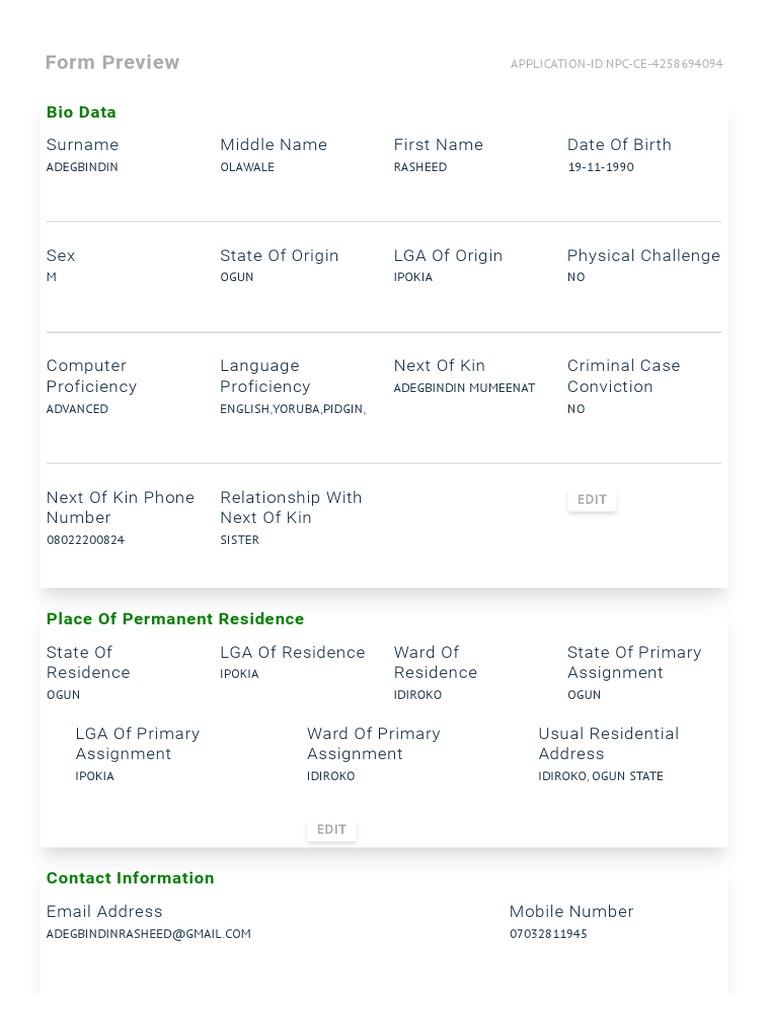Viewport: 768px width, 1024px height.
Task: Click the surname value ADEGBINDIN
Action: point(82,167)
